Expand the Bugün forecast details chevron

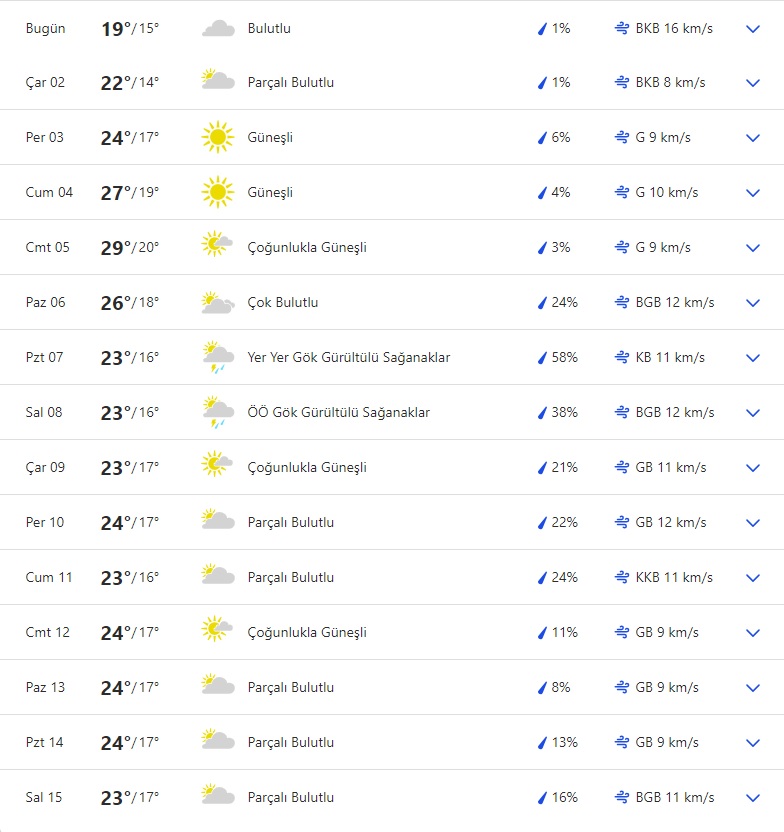753,29
